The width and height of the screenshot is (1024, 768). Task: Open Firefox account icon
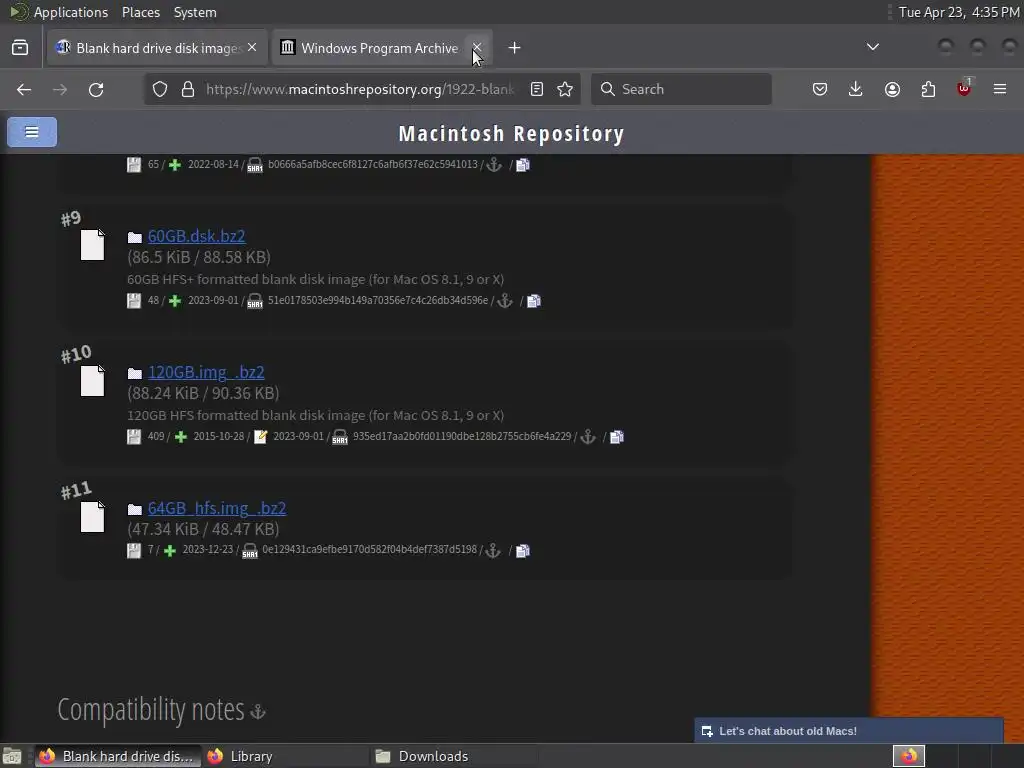[x=892, y=89]
